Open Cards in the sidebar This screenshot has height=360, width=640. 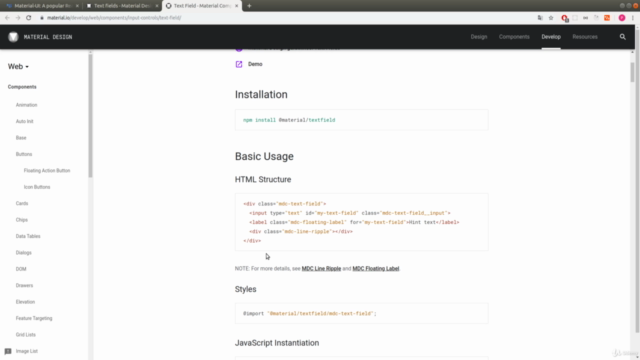pos(22,203)
